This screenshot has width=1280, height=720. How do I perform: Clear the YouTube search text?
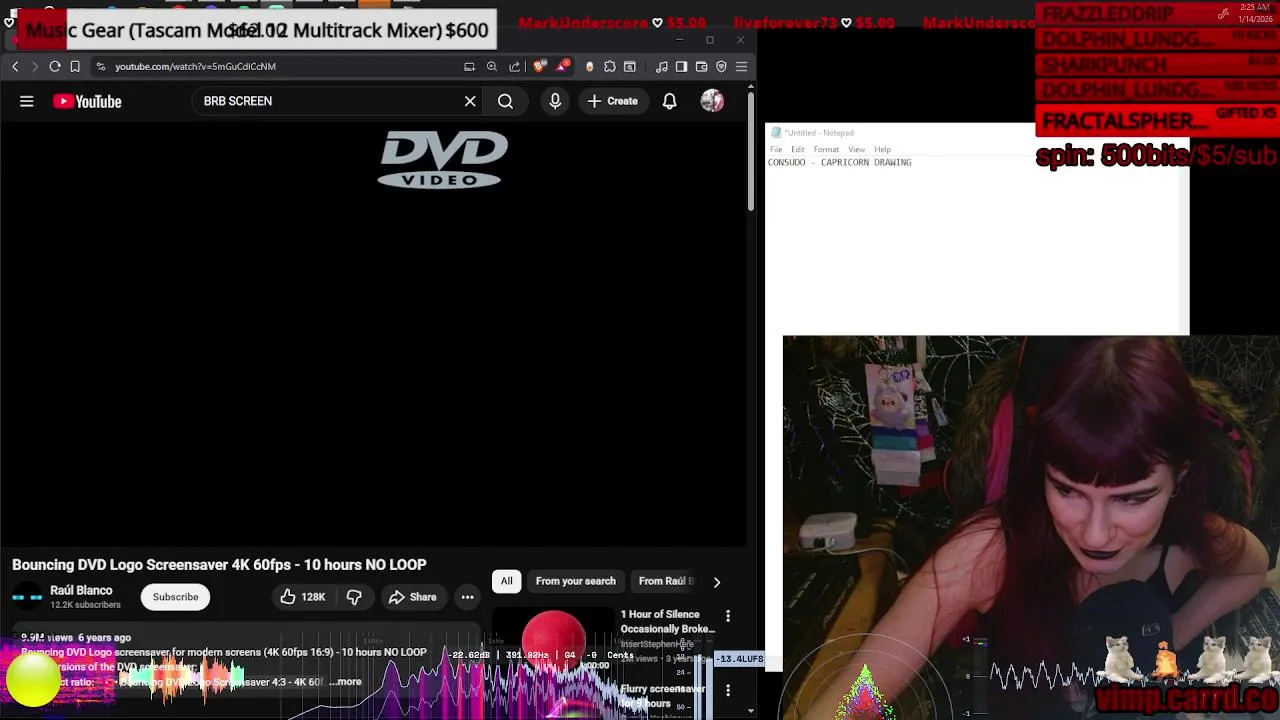click(x=470, y=101)
